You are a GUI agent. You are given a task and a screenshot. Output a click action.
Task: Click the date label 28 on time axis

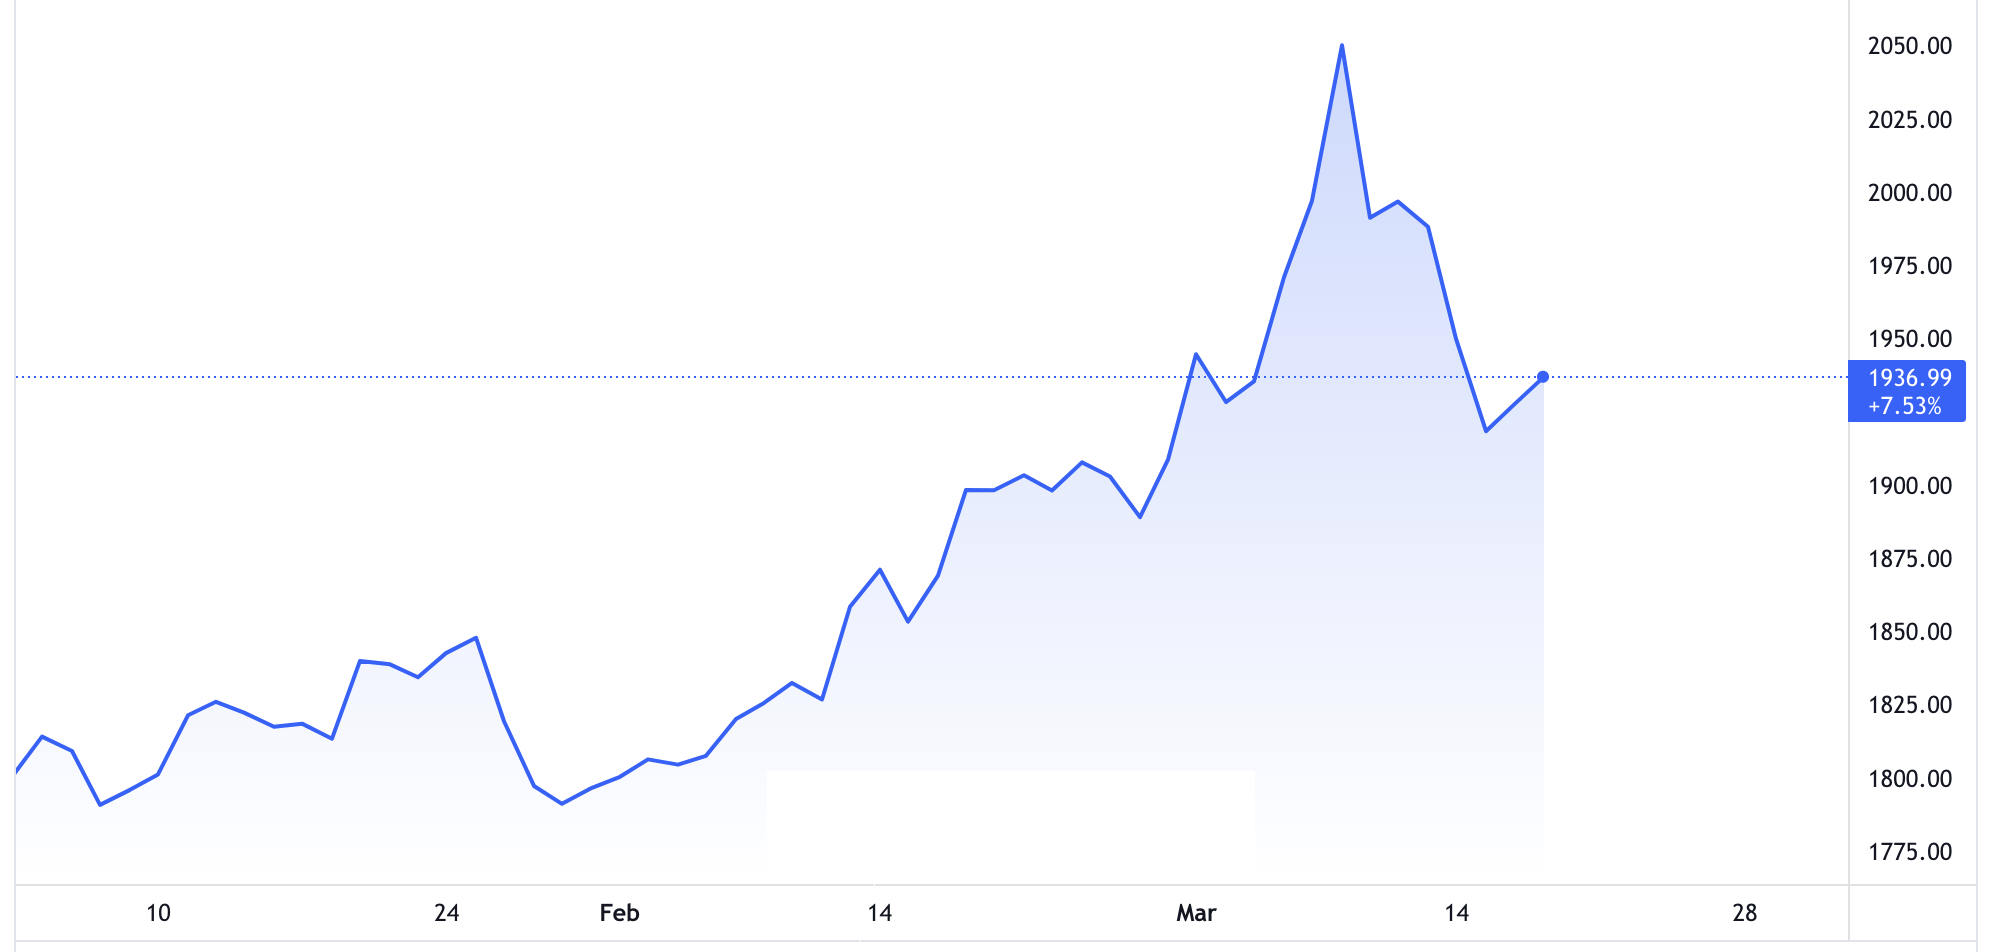point(1744,913)
